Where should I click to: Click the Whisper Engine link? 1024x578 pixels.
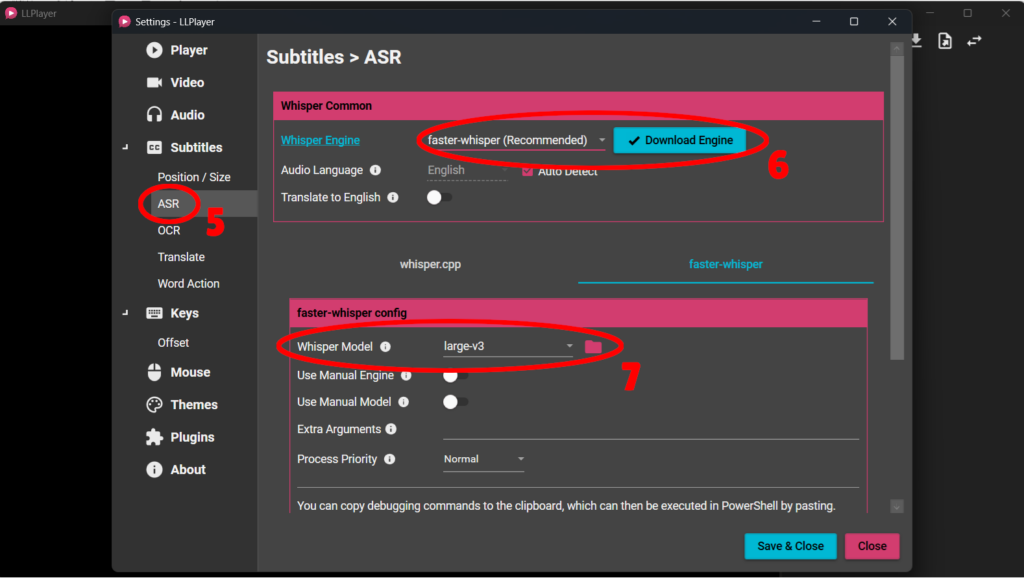tap(320, 140)
